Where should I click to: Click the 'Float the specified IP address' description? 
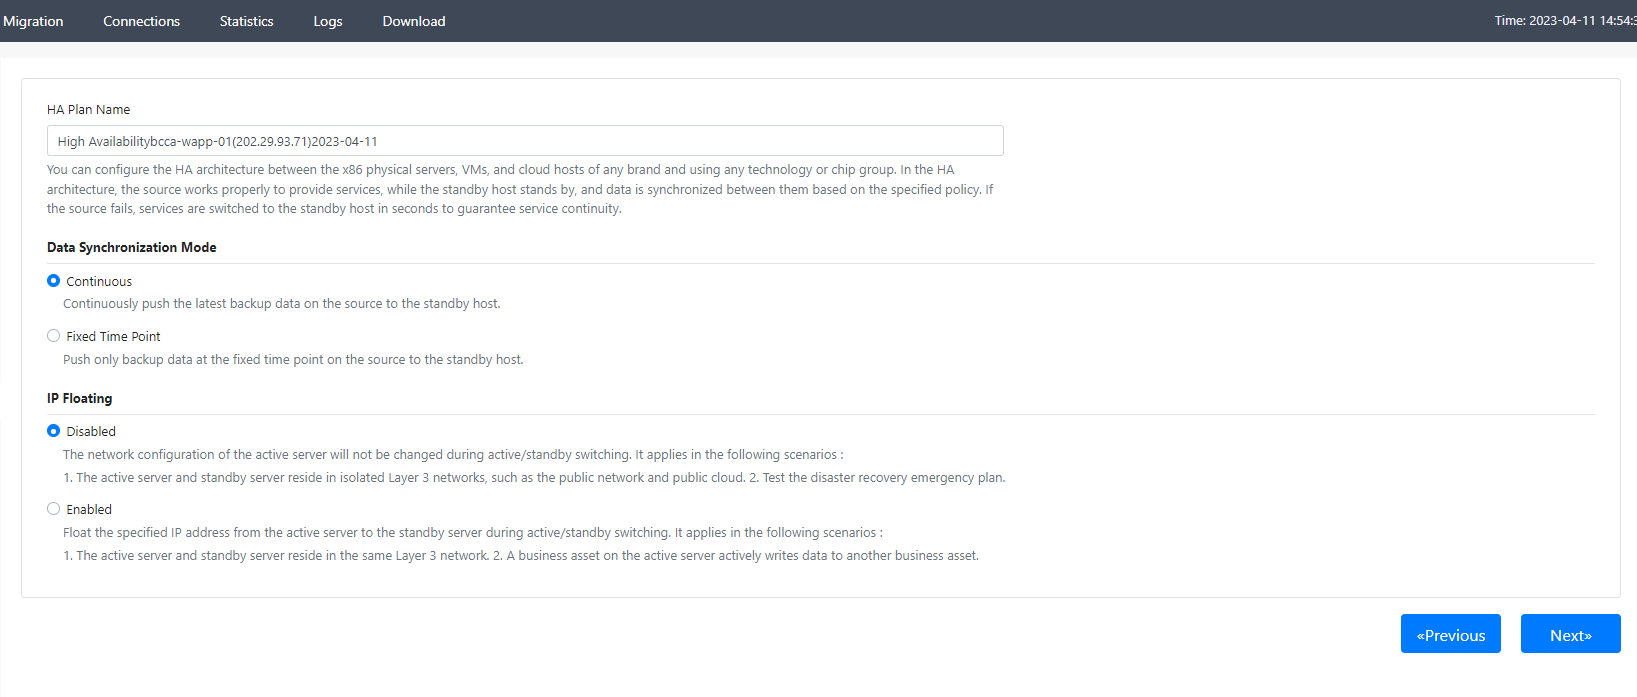click(x=473, y=533)
